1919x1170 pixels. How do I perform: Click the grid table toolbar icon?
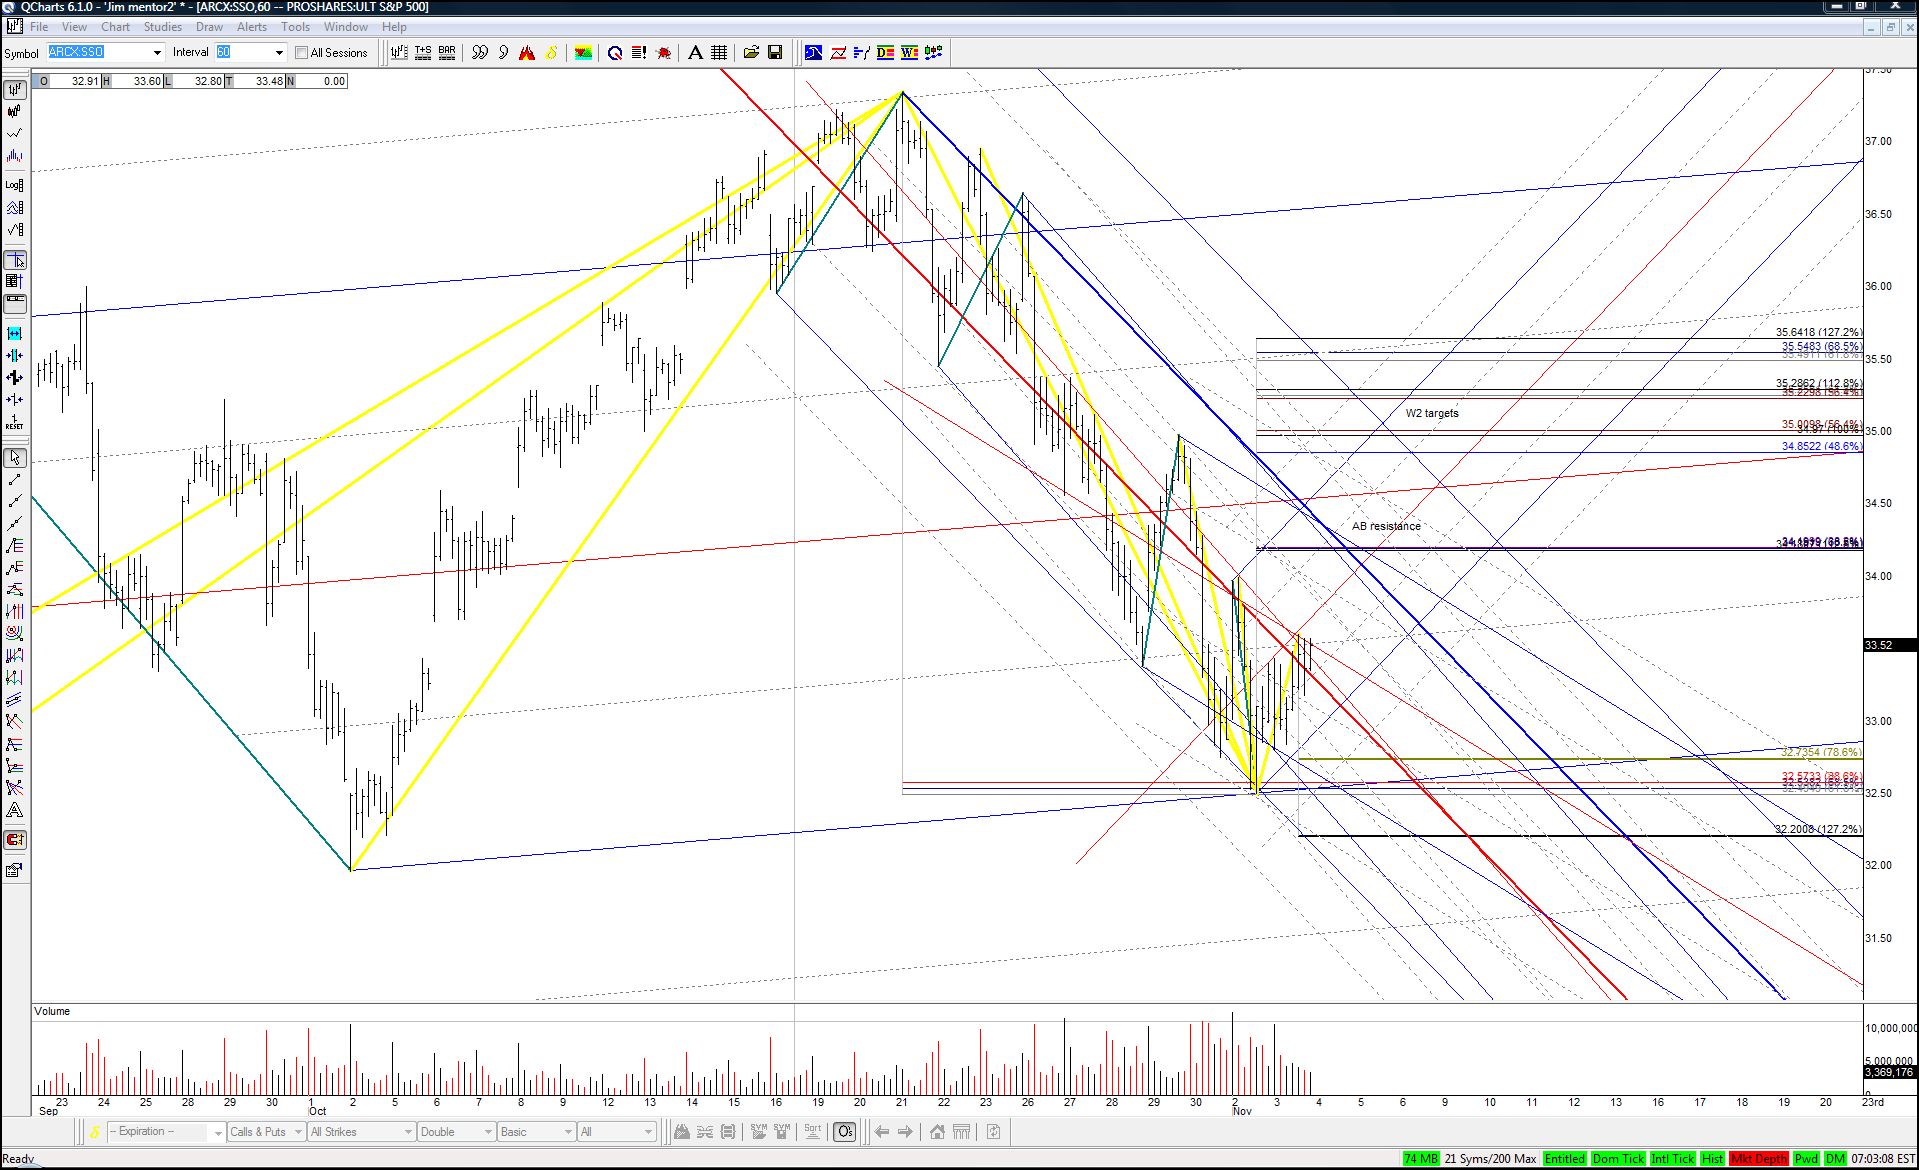719,52
